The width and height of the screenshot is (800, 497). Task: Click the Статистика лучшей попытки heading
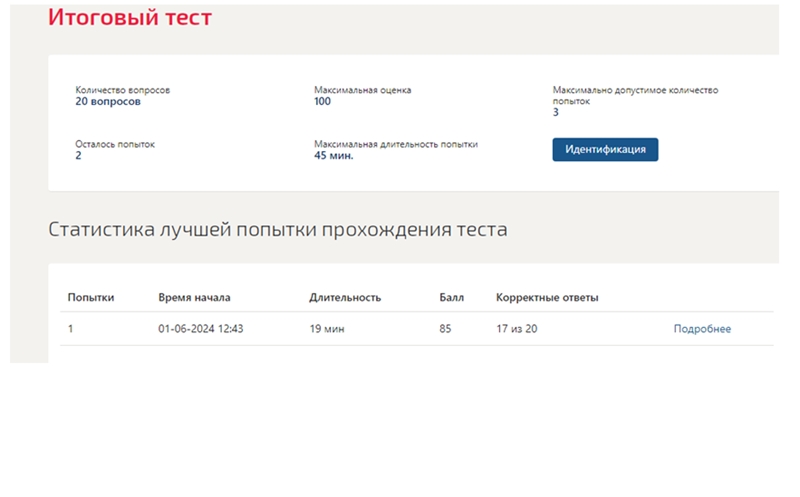click(x=278, y=230)
